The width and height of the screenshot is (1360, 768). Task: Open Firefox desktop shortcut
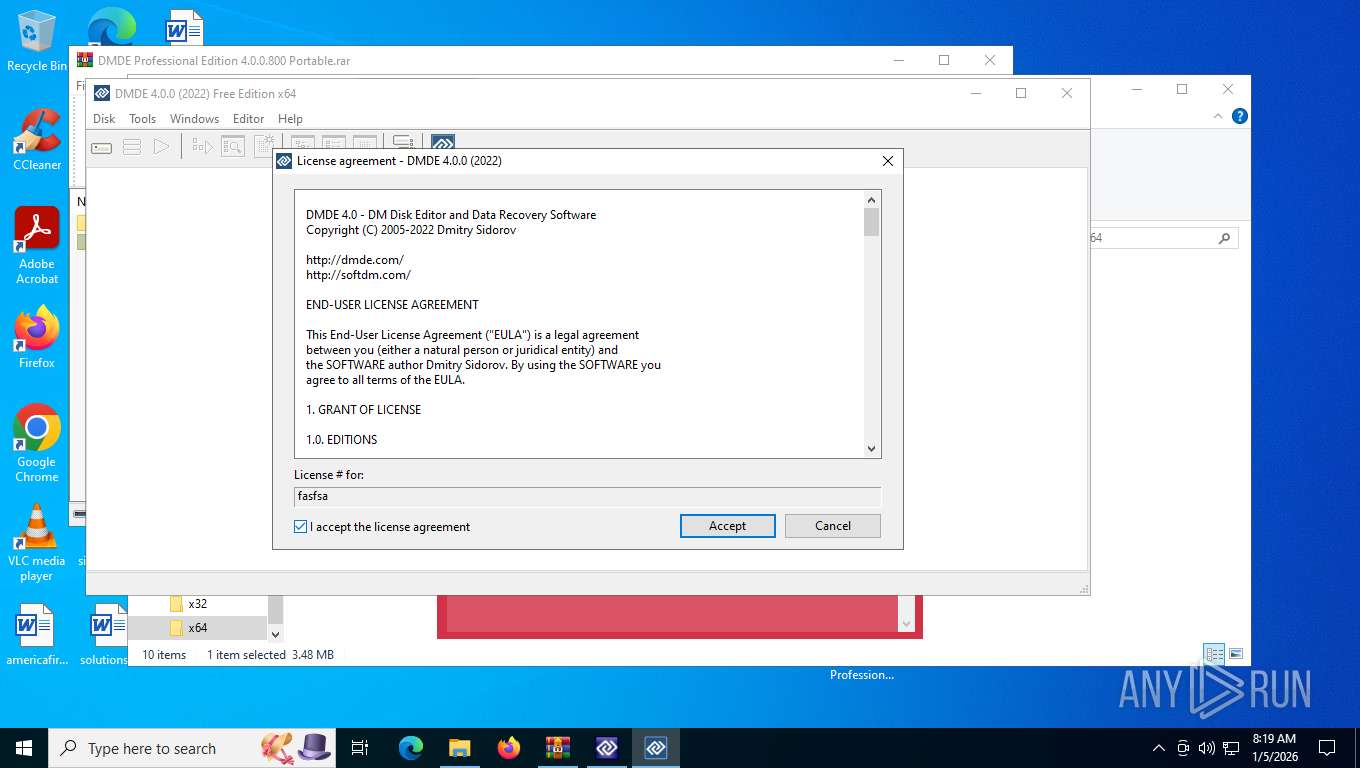tap(37, 337)
